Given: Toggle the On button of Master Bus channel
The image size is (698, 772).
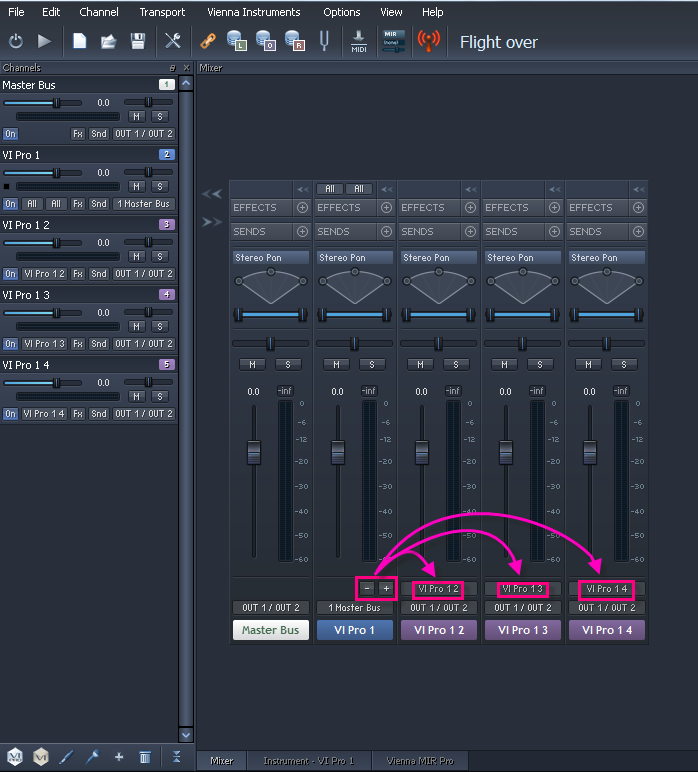Looking at the screenshot, I should [x=10, y=134].
